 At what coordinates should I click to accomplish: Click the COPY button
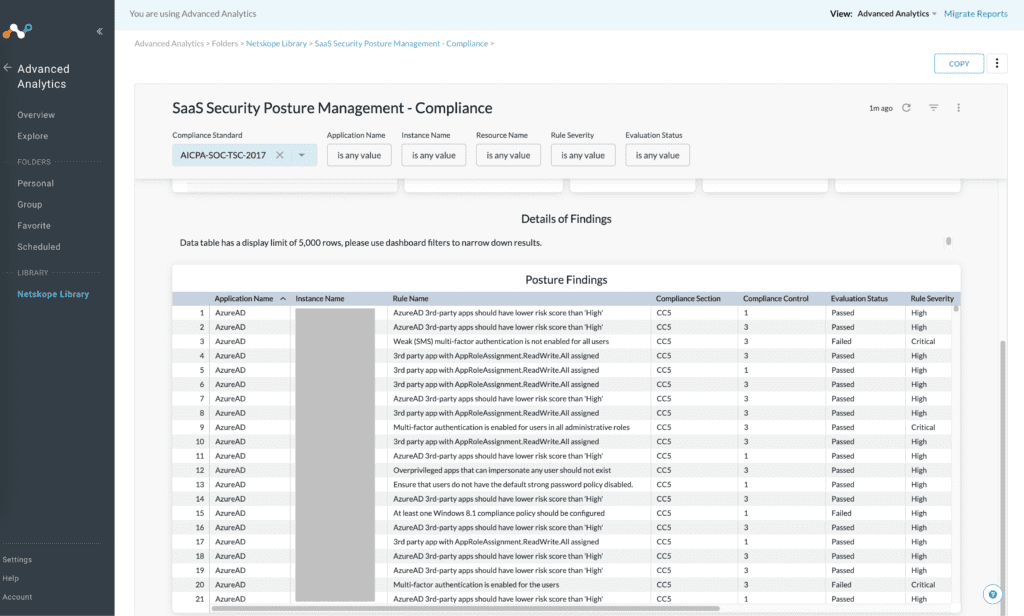click(959, 63)
